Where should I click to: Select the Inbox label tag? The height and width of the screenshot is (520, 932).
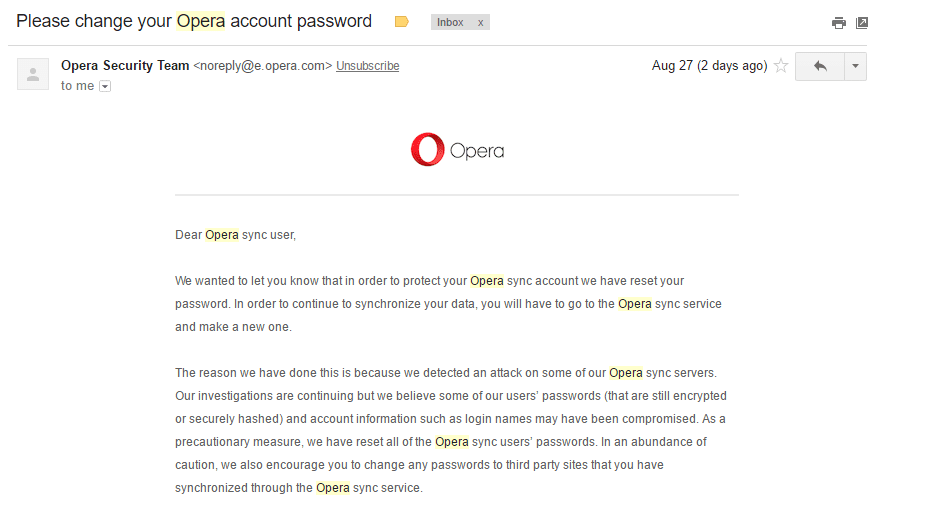450,23
